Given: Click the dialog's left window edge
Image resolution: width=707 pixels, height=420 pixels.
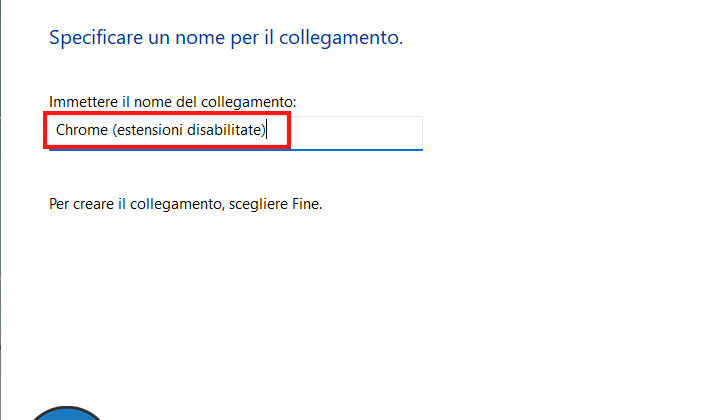Looking at the screenshot, I should click(1, 200).
